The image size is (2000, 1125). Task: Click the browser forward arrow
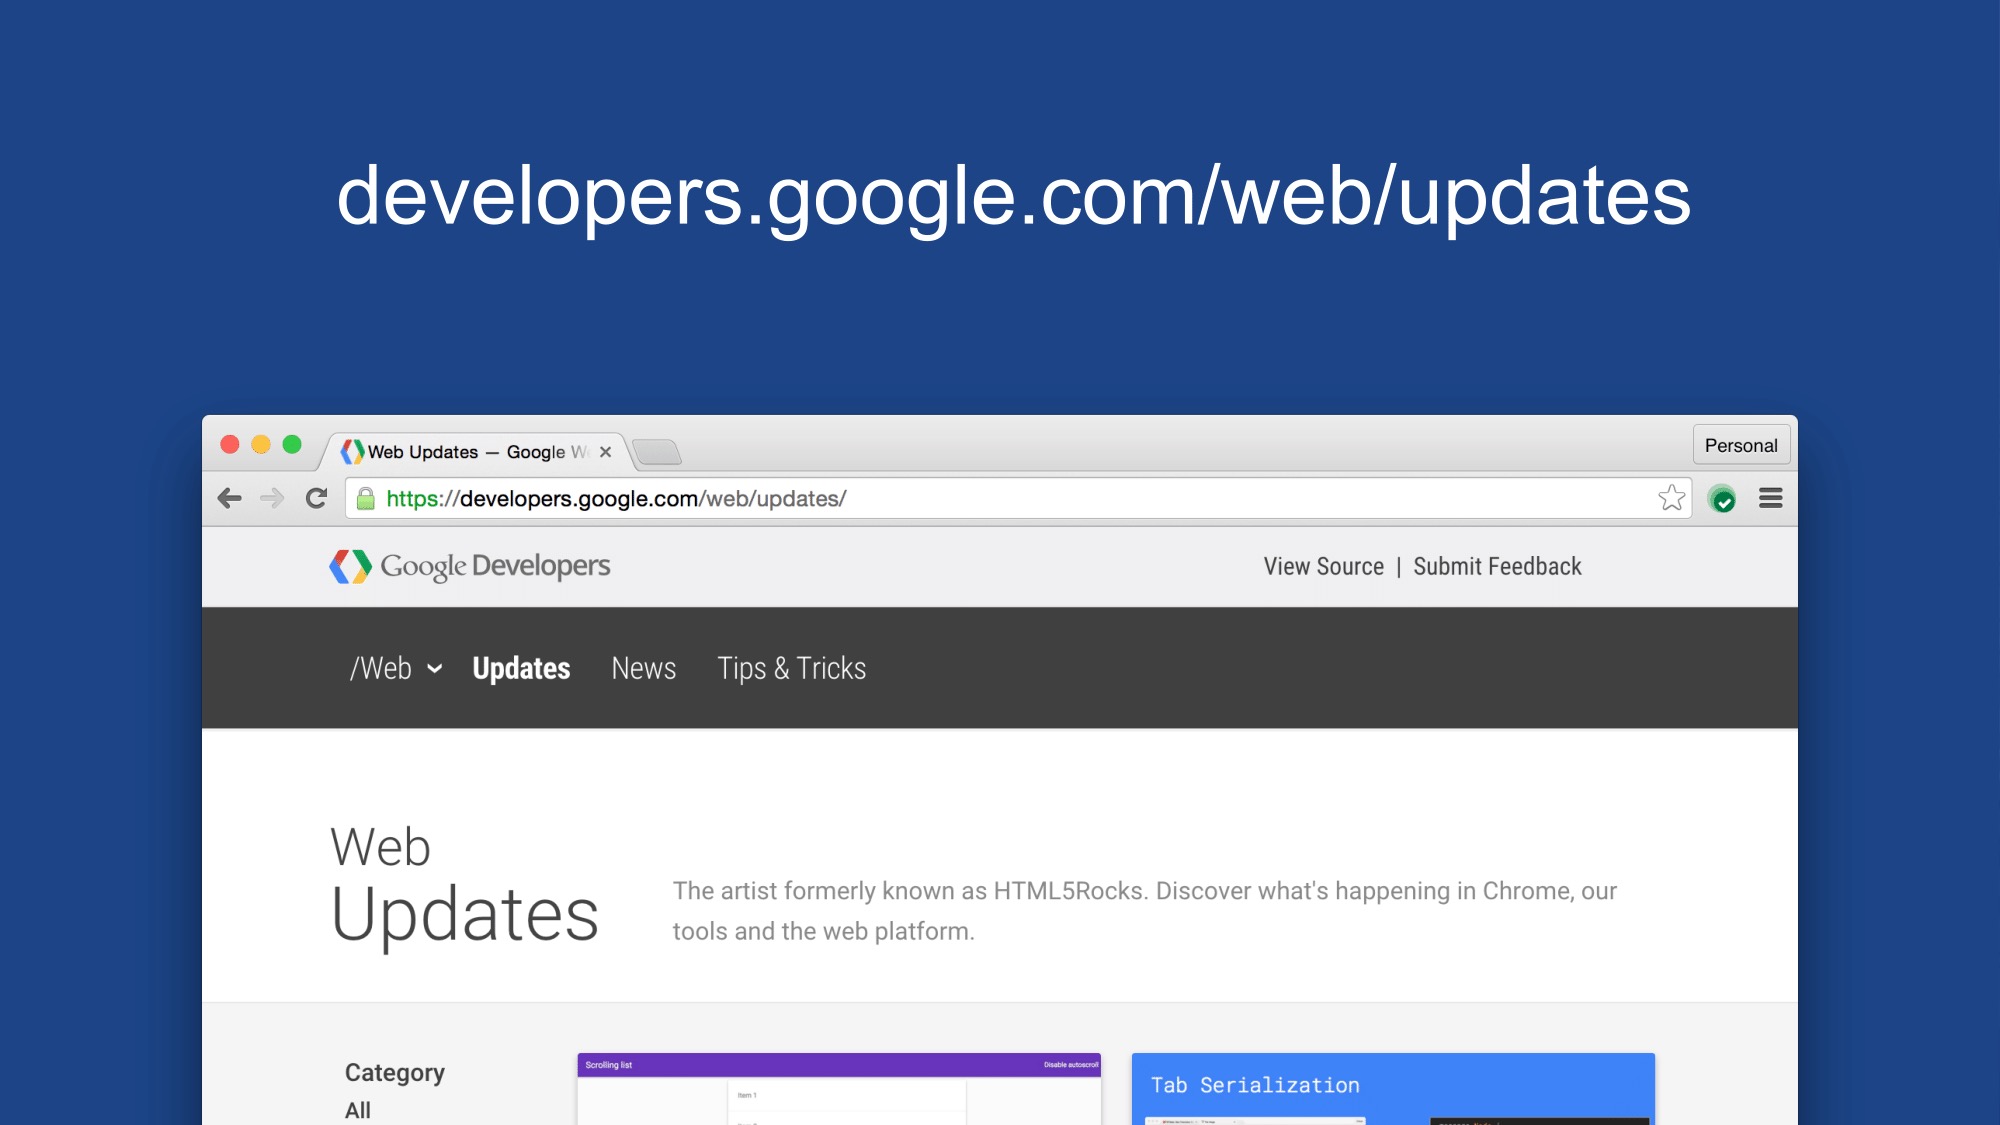click(272, 498)
